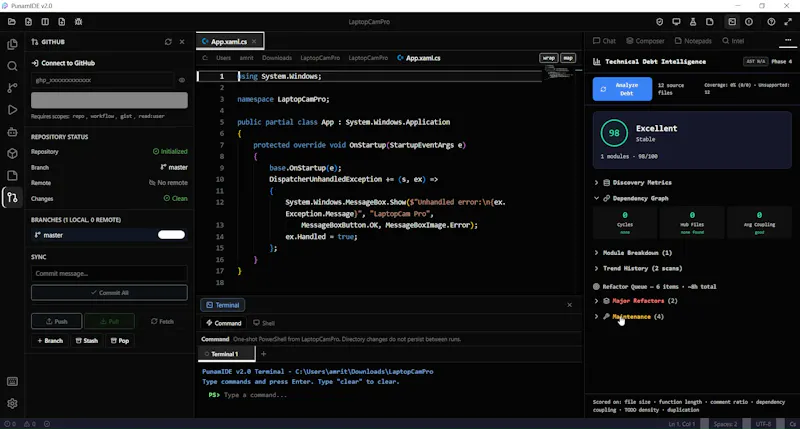Image resolution: width=800 pixels, height=429 pixels.
Task: Switch to the Chat tab
Action: point(604,41)
